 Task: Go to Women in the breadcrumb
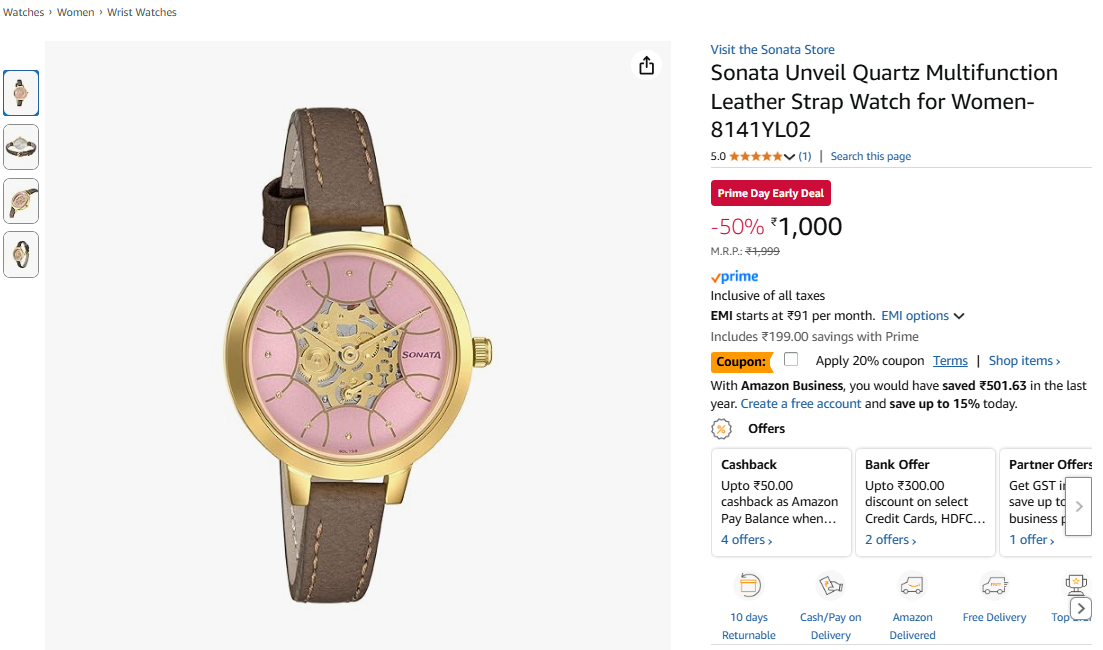tap(76, 12)
